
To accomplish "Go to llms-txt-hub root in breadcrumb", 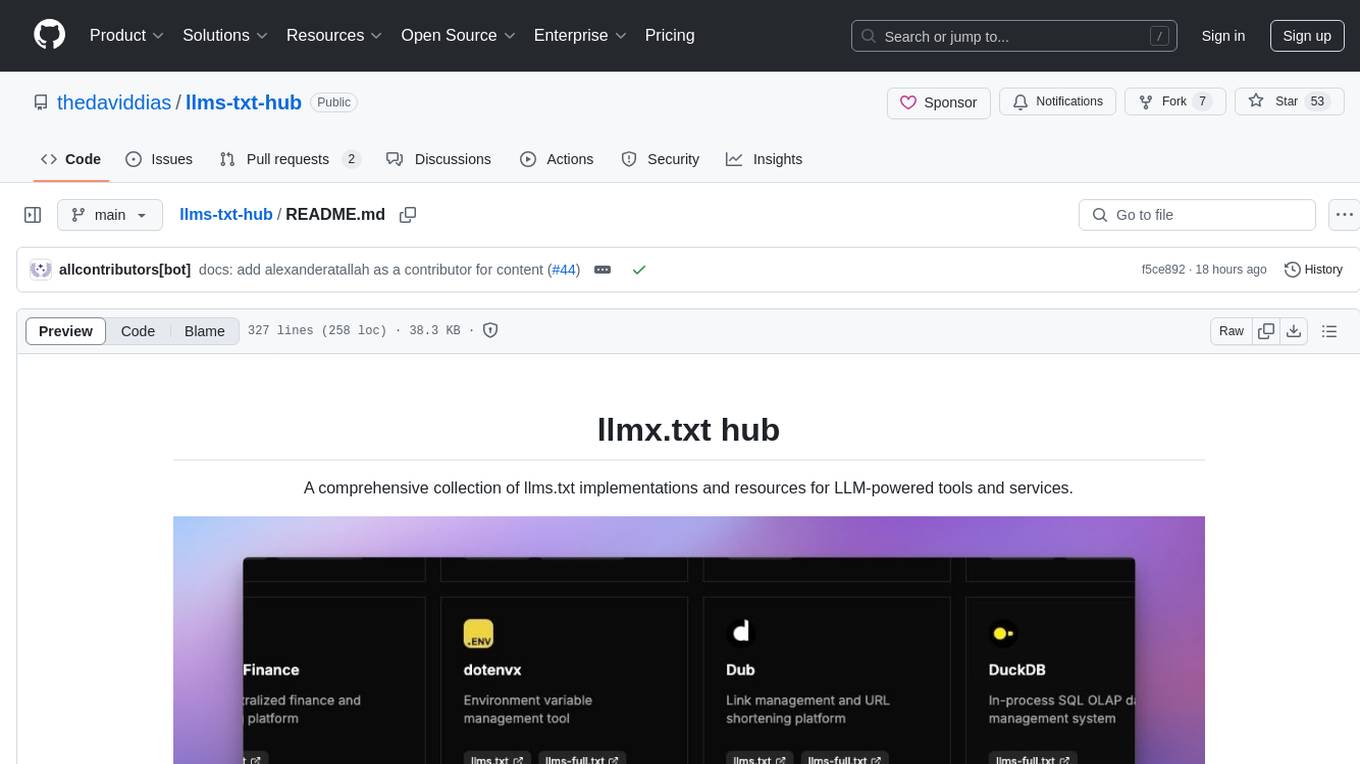I will 226,215.
